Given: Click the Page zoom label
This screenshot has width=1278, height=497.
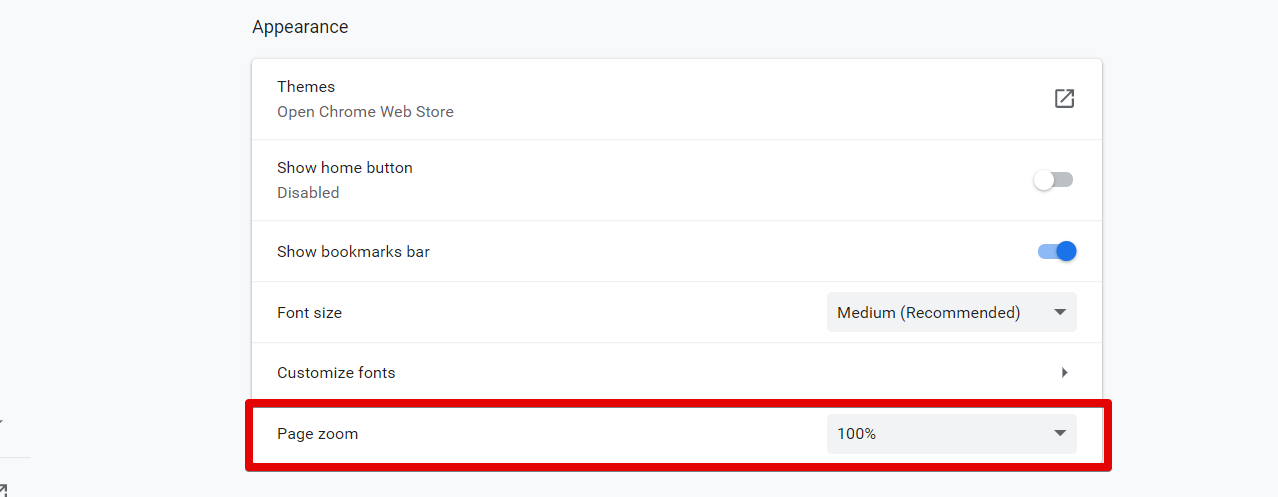Looking at the screenshot, I should click(x=317, y=434).
